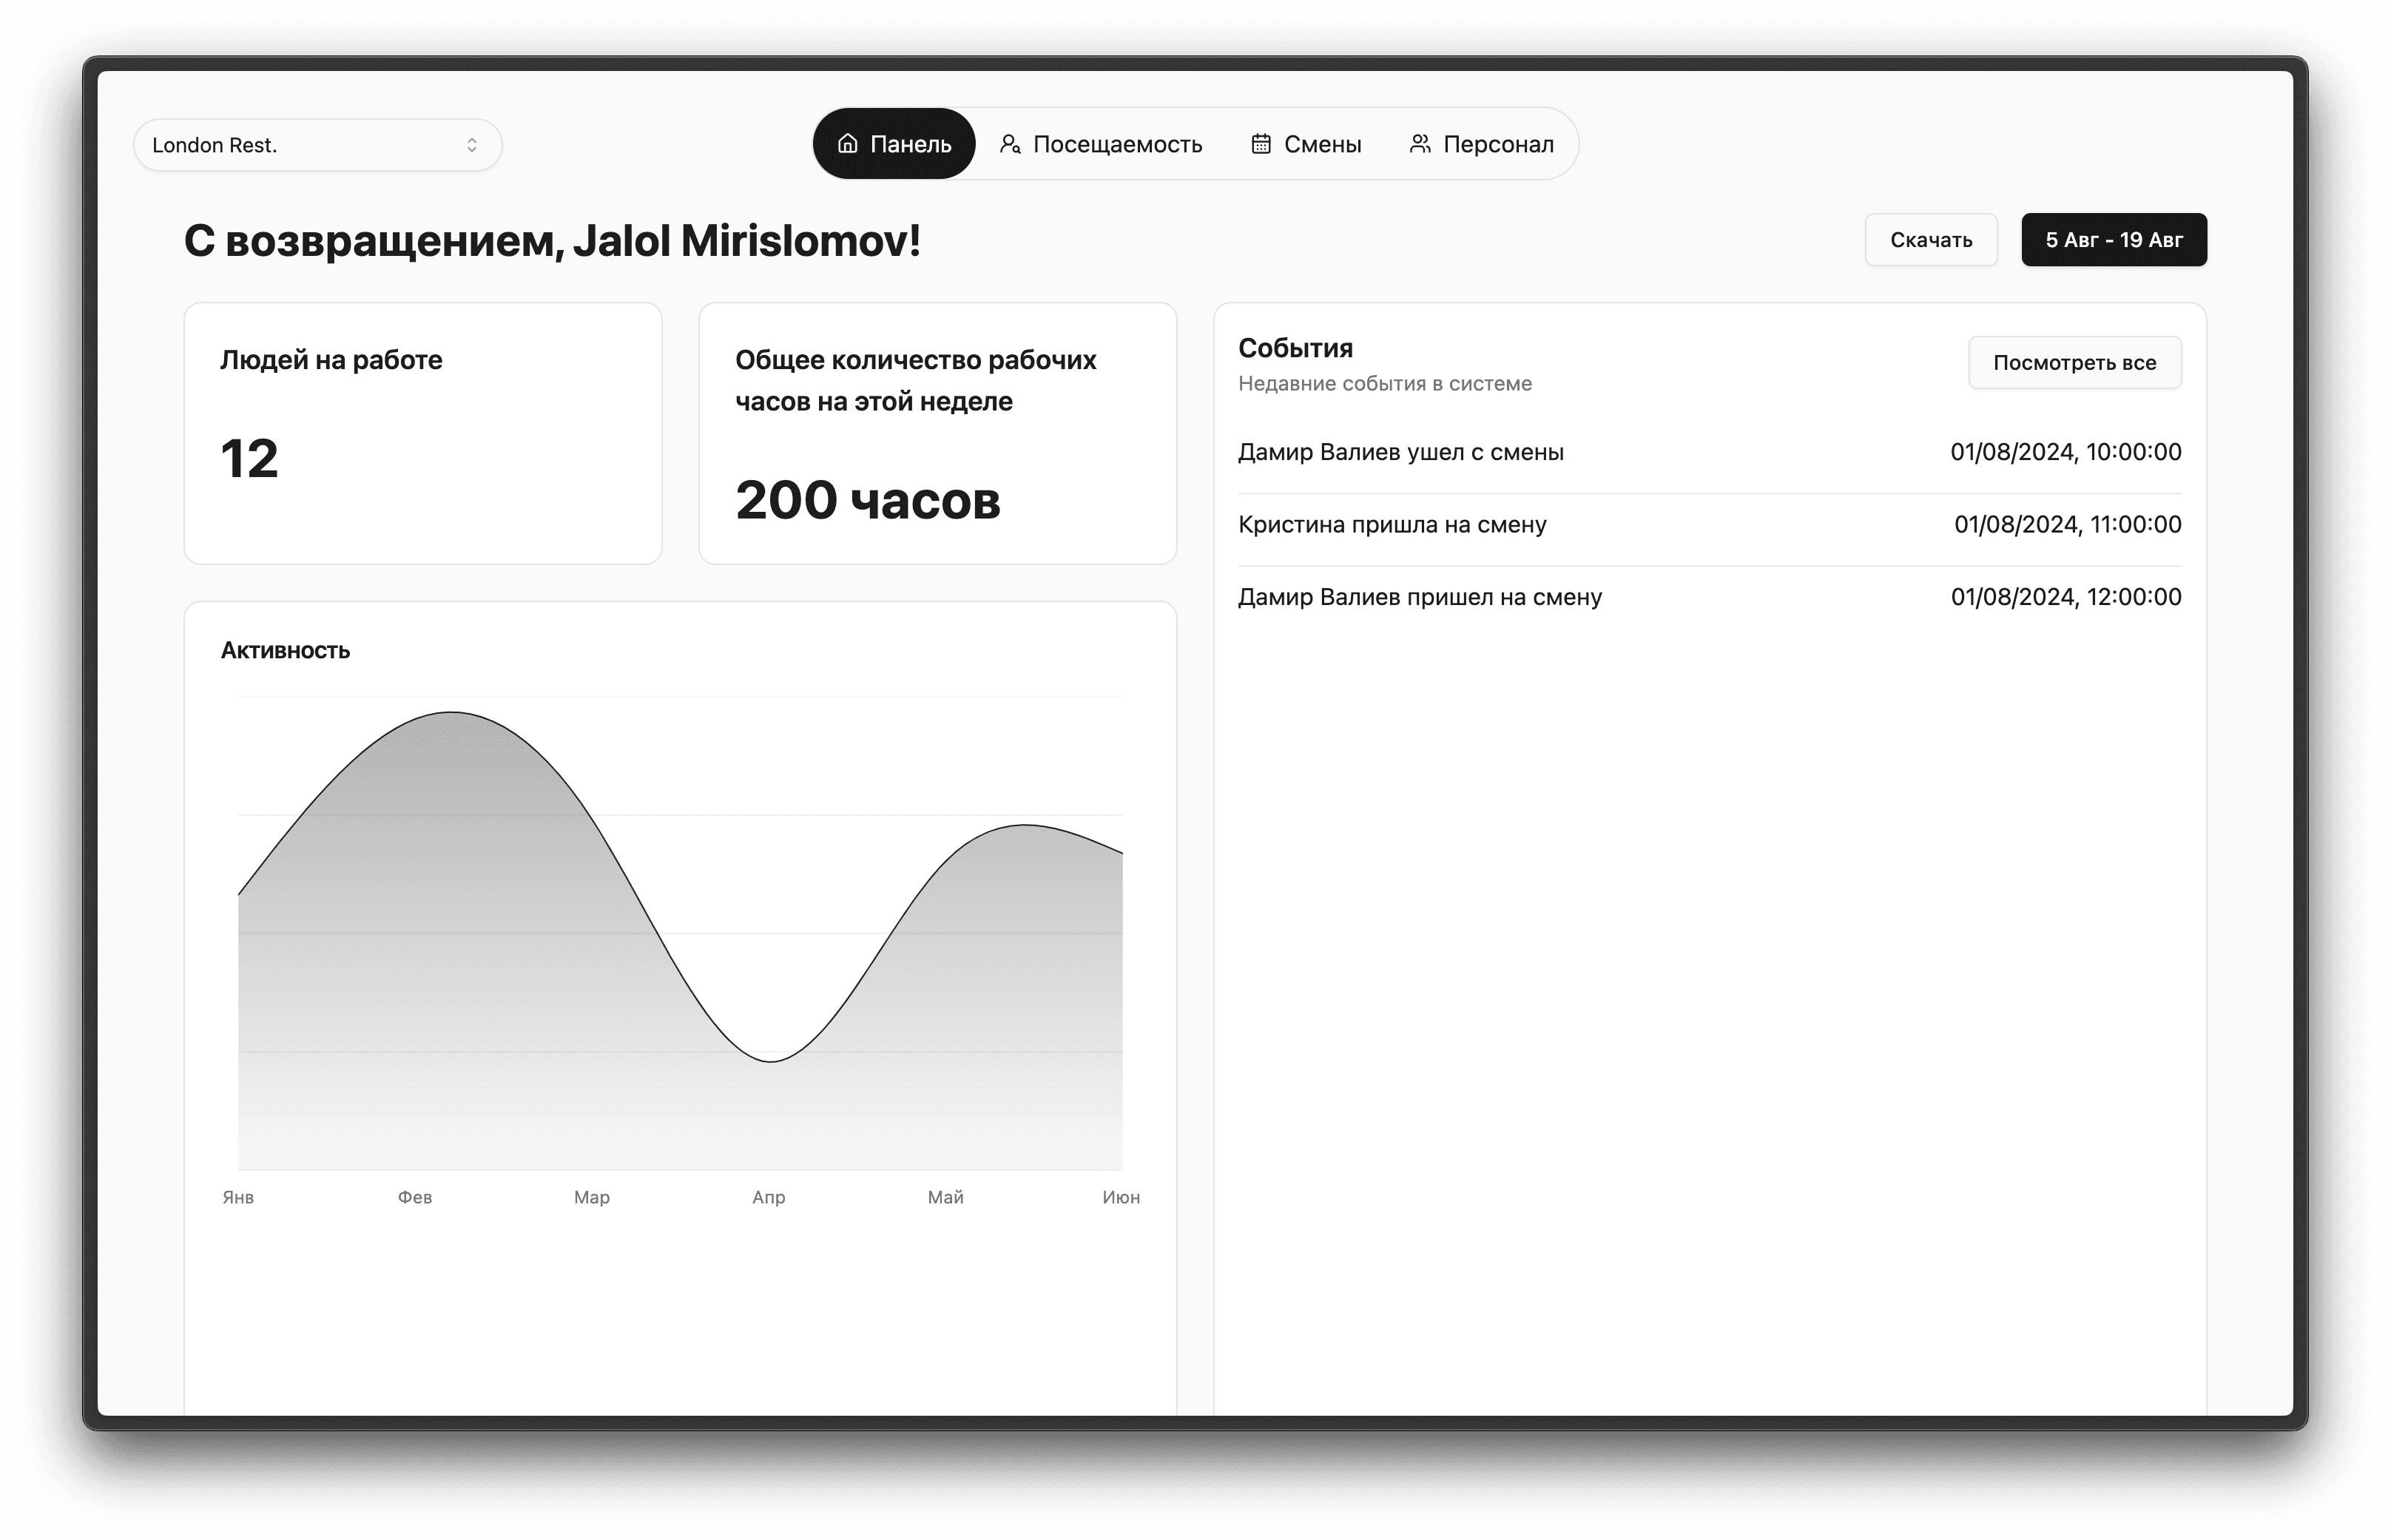Click the calendar icon beside Смены
2391x1540 pixels.
click(1261, 144)
